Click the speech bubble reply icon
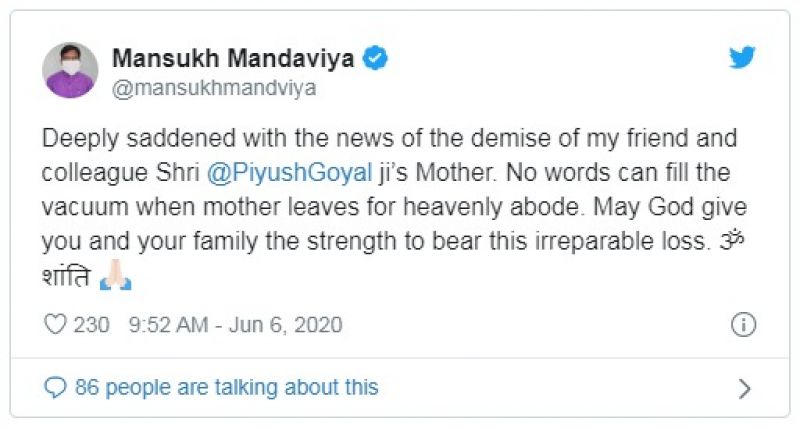This screenshot has height=429, width=800. click(x=56, y=386)
